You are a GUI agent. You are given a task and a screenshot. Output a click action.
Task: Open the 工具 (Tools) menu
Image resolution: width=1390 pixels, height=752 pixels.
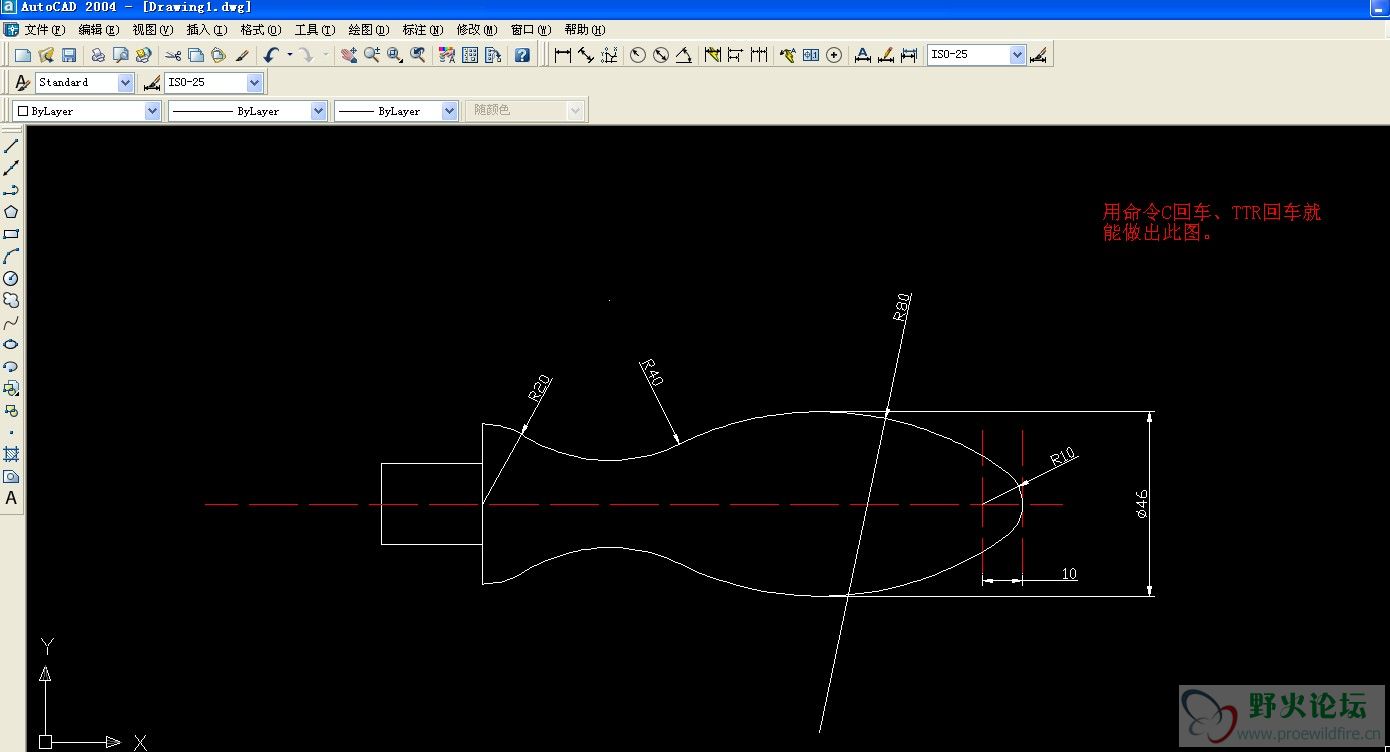click(x=314, y=30)
